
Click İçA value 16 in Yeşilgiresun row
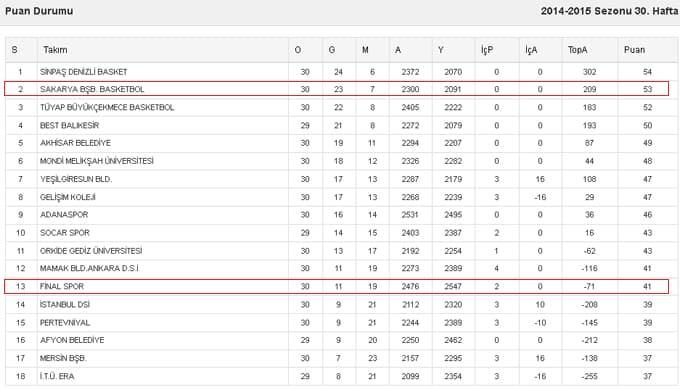coord(540,179)
